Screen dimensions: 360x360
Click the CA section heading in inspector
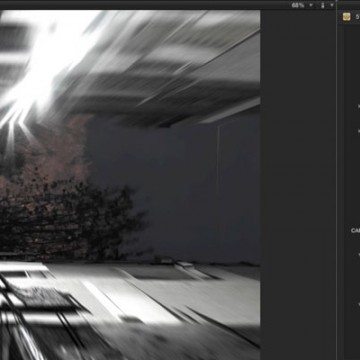pos(355,230)
